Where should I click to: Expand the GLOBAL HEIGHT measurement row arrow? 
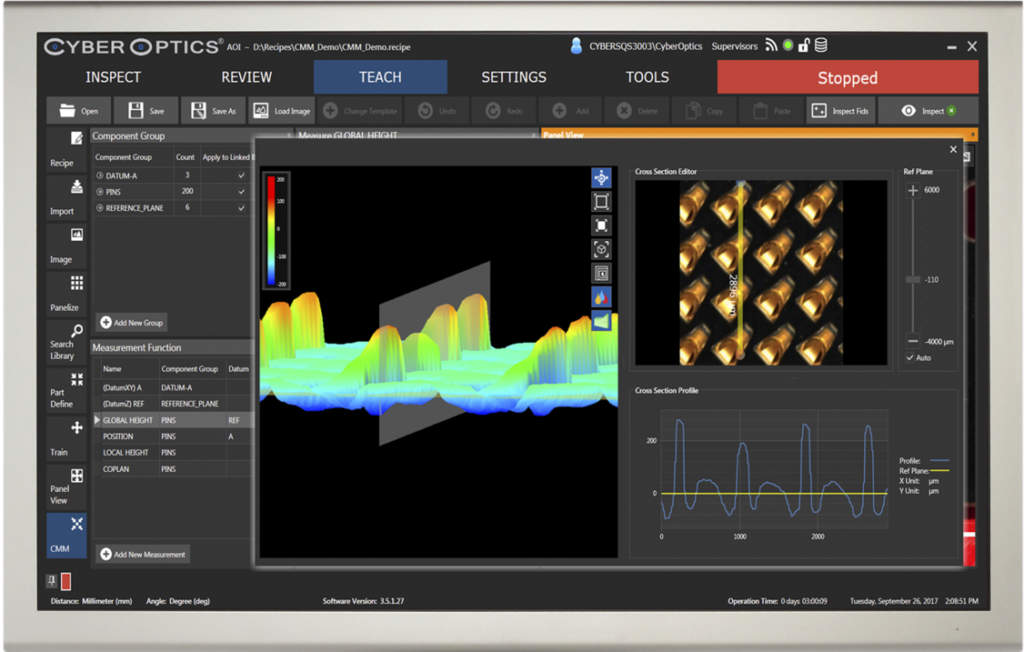point(97,420)
